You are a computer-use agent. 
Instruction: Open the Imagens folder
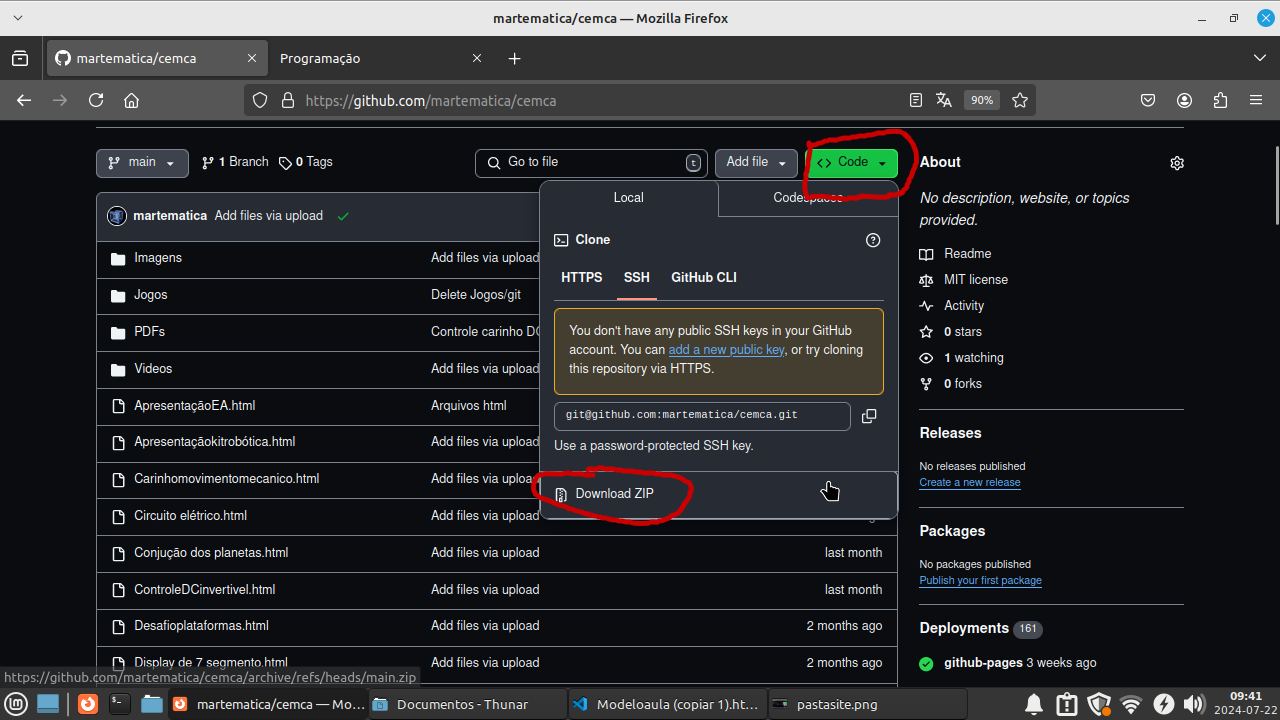tap(158, 258)
